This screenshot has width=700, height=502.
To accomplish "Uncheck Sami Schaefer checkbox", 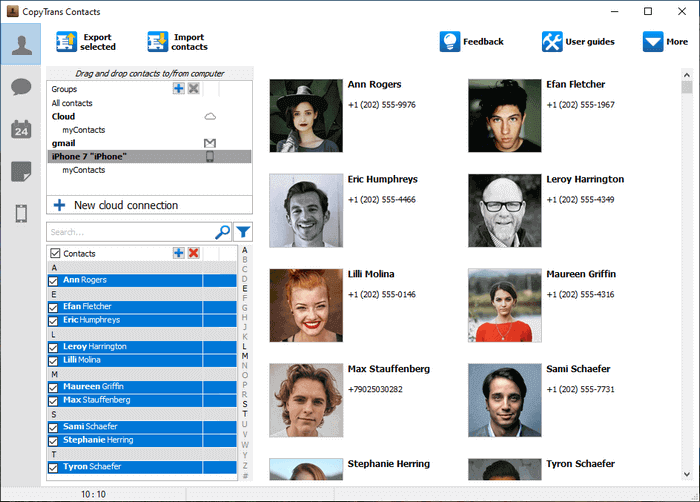I will [x=53, y=427].
